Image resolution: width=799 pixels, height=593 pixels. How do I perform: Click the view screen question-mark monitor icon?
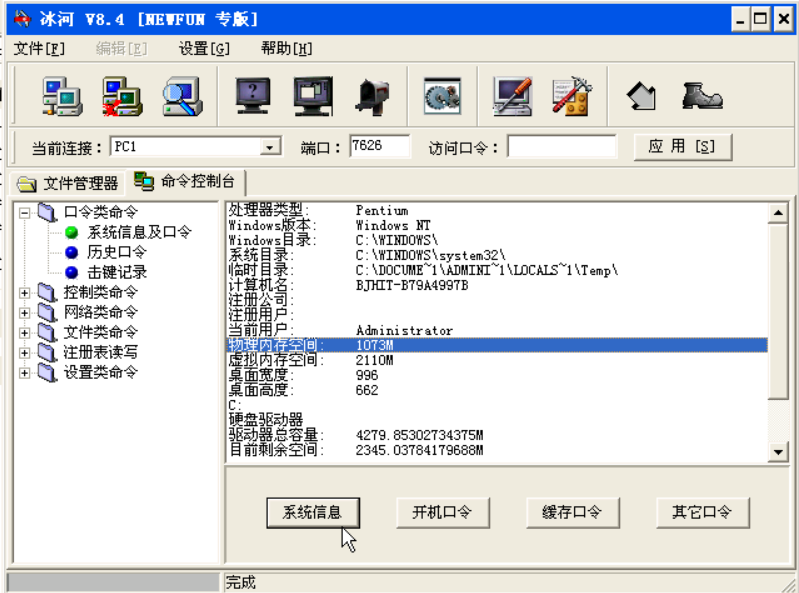[x=253, y=96]
